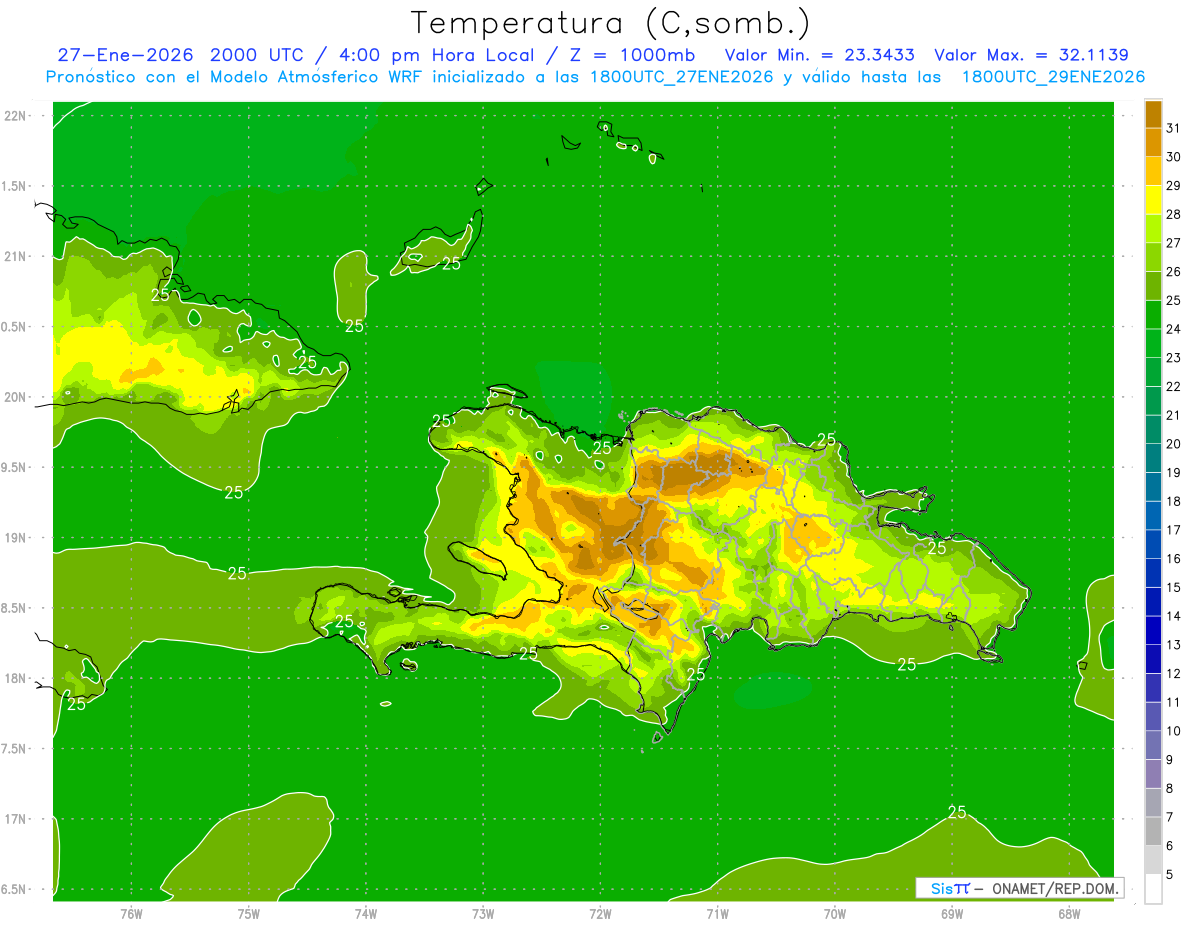
Task: Click the '27-Ene-2026' date text
Action: click(125, 55)
